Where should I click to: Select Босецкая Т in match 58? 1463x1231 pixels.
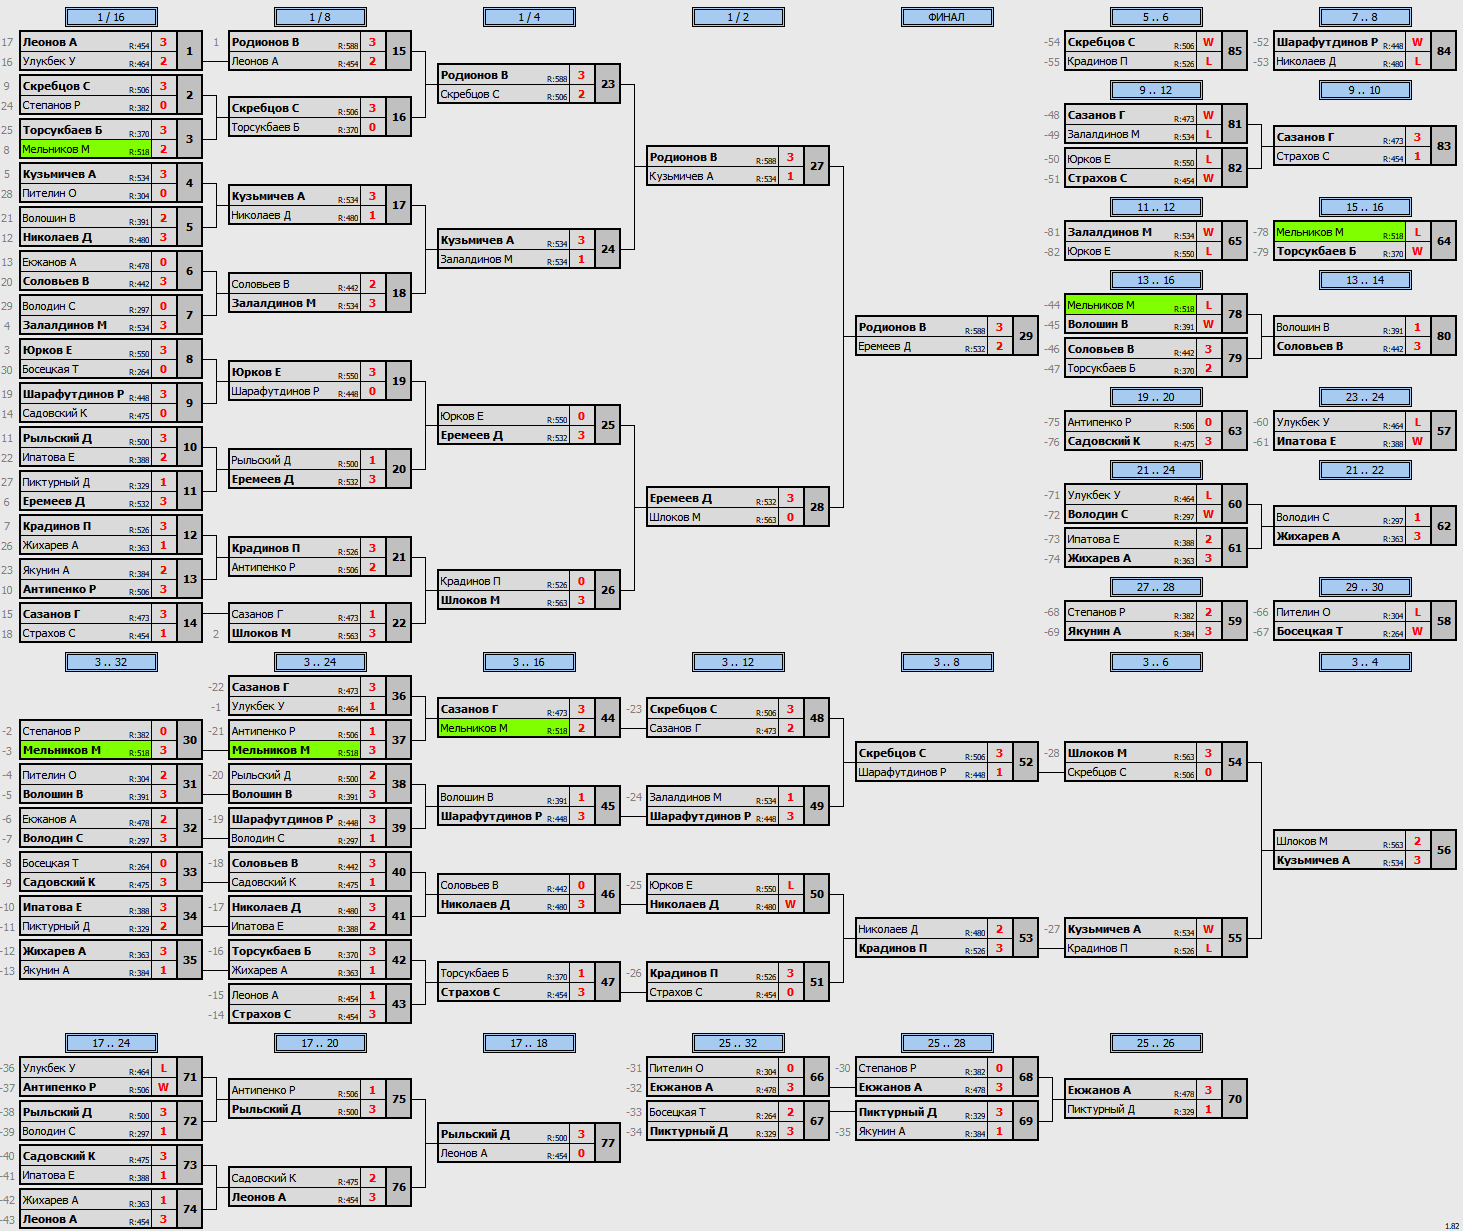pyautogui.click(x=1339, y=631)
